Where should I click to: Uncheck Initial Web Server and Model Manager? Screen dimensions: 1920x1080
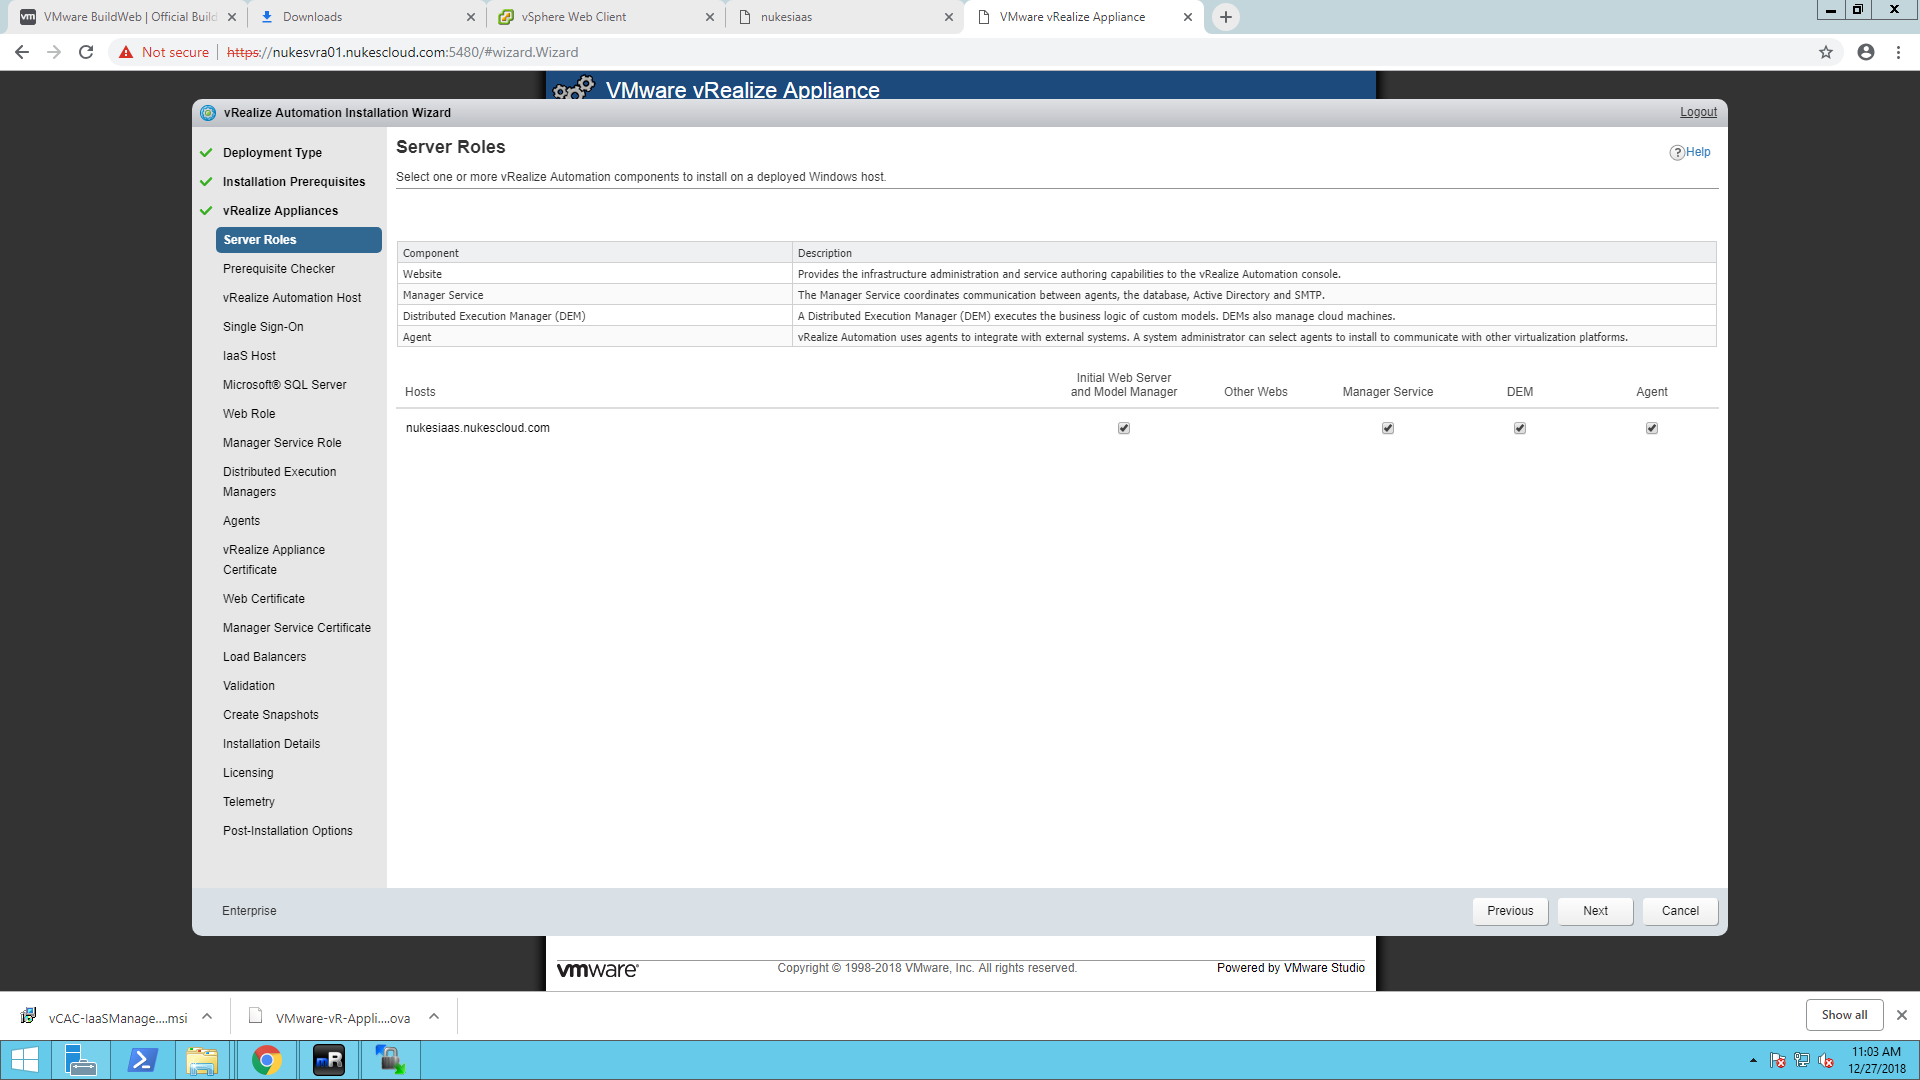click(x=1124, y=428)
